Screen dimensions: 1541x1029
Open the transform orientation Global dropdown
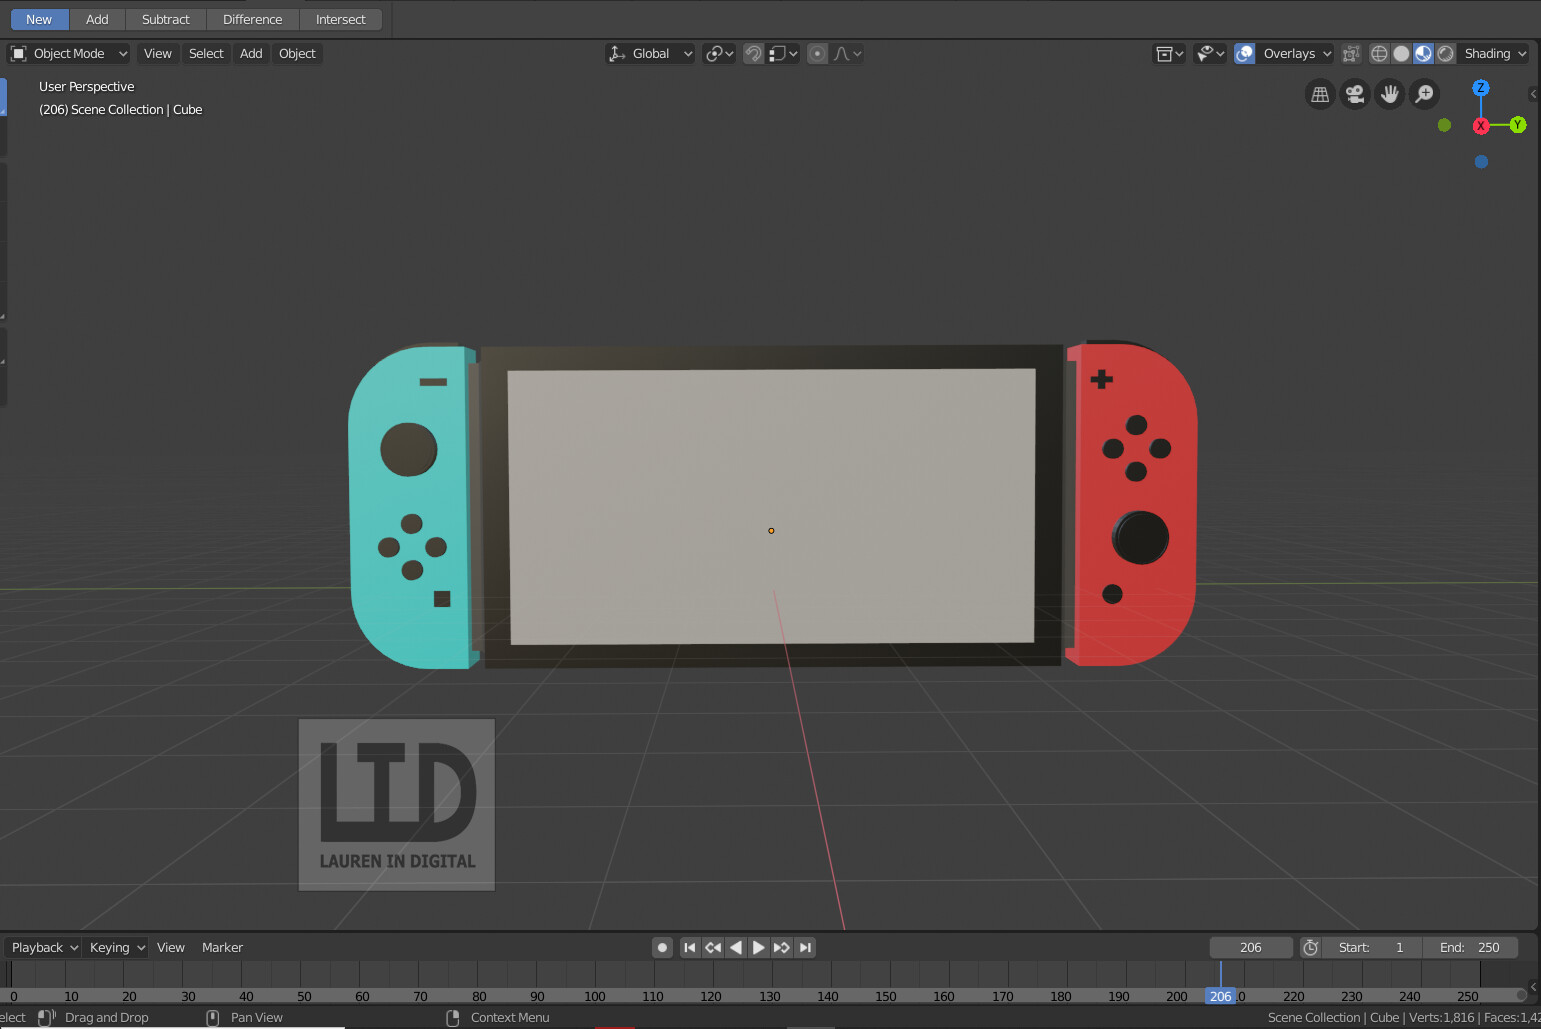[650, 53]
